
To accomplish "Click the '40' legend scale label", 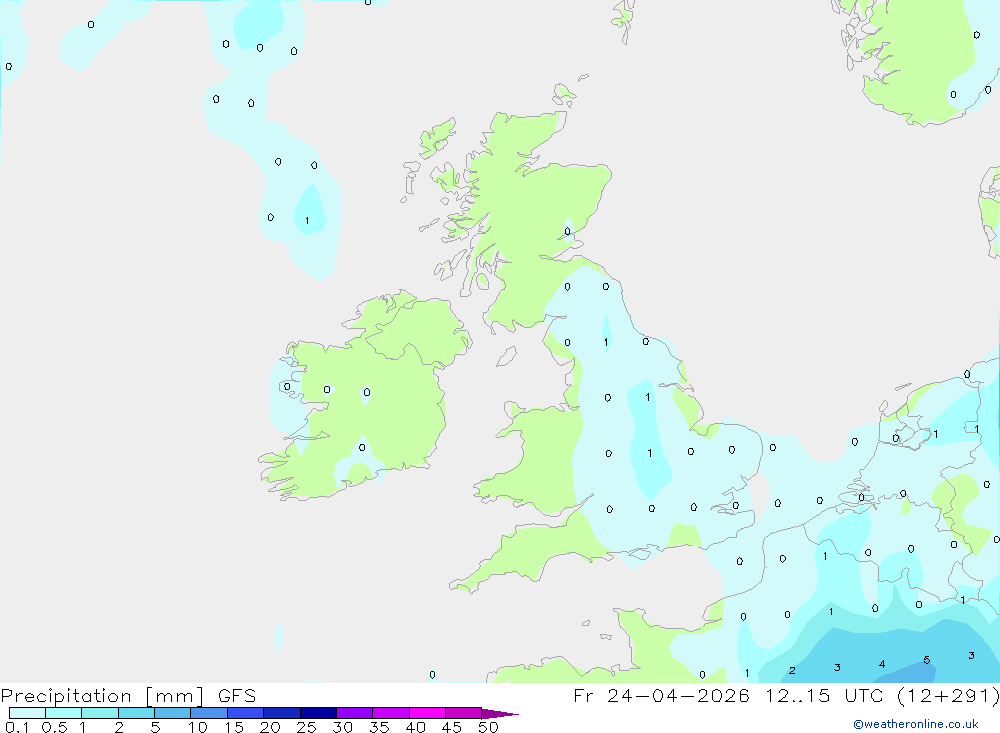I will pos(416,727).
